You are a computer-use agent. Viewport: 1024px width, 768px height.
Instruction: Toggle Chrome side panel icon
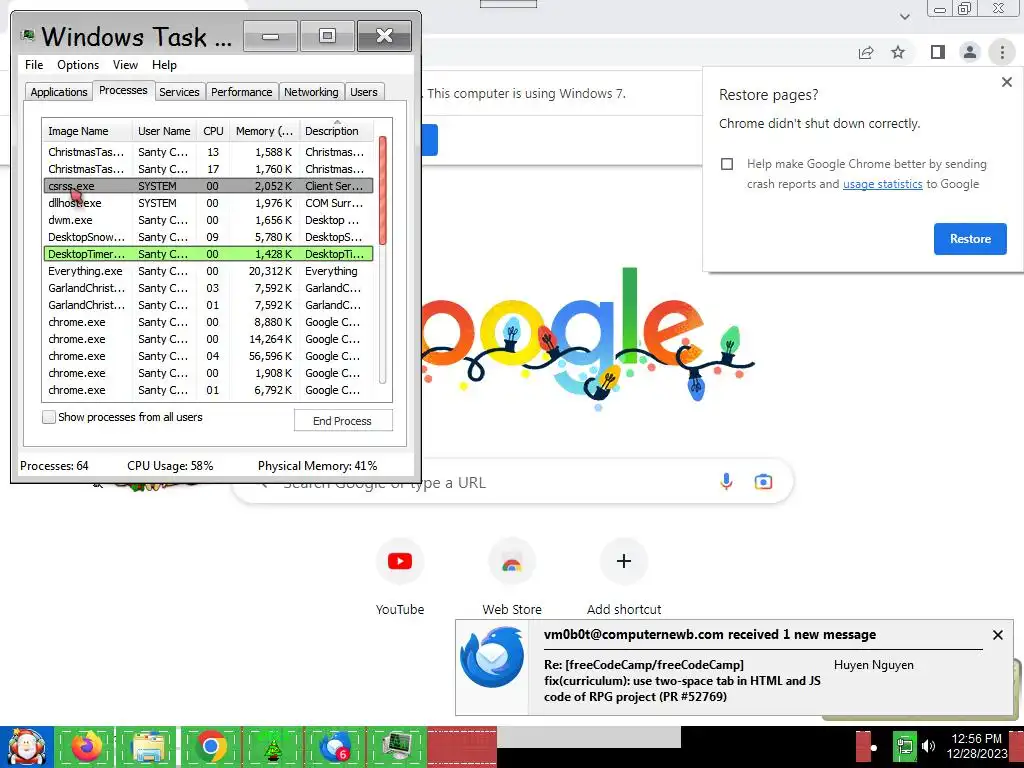[x=937, y=52]
